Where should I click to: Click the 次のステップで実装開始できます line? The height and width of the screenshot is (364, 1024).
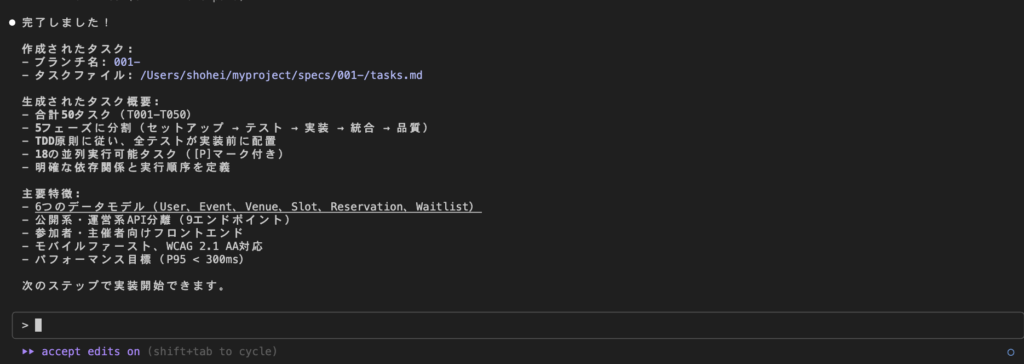coord(124,286)
